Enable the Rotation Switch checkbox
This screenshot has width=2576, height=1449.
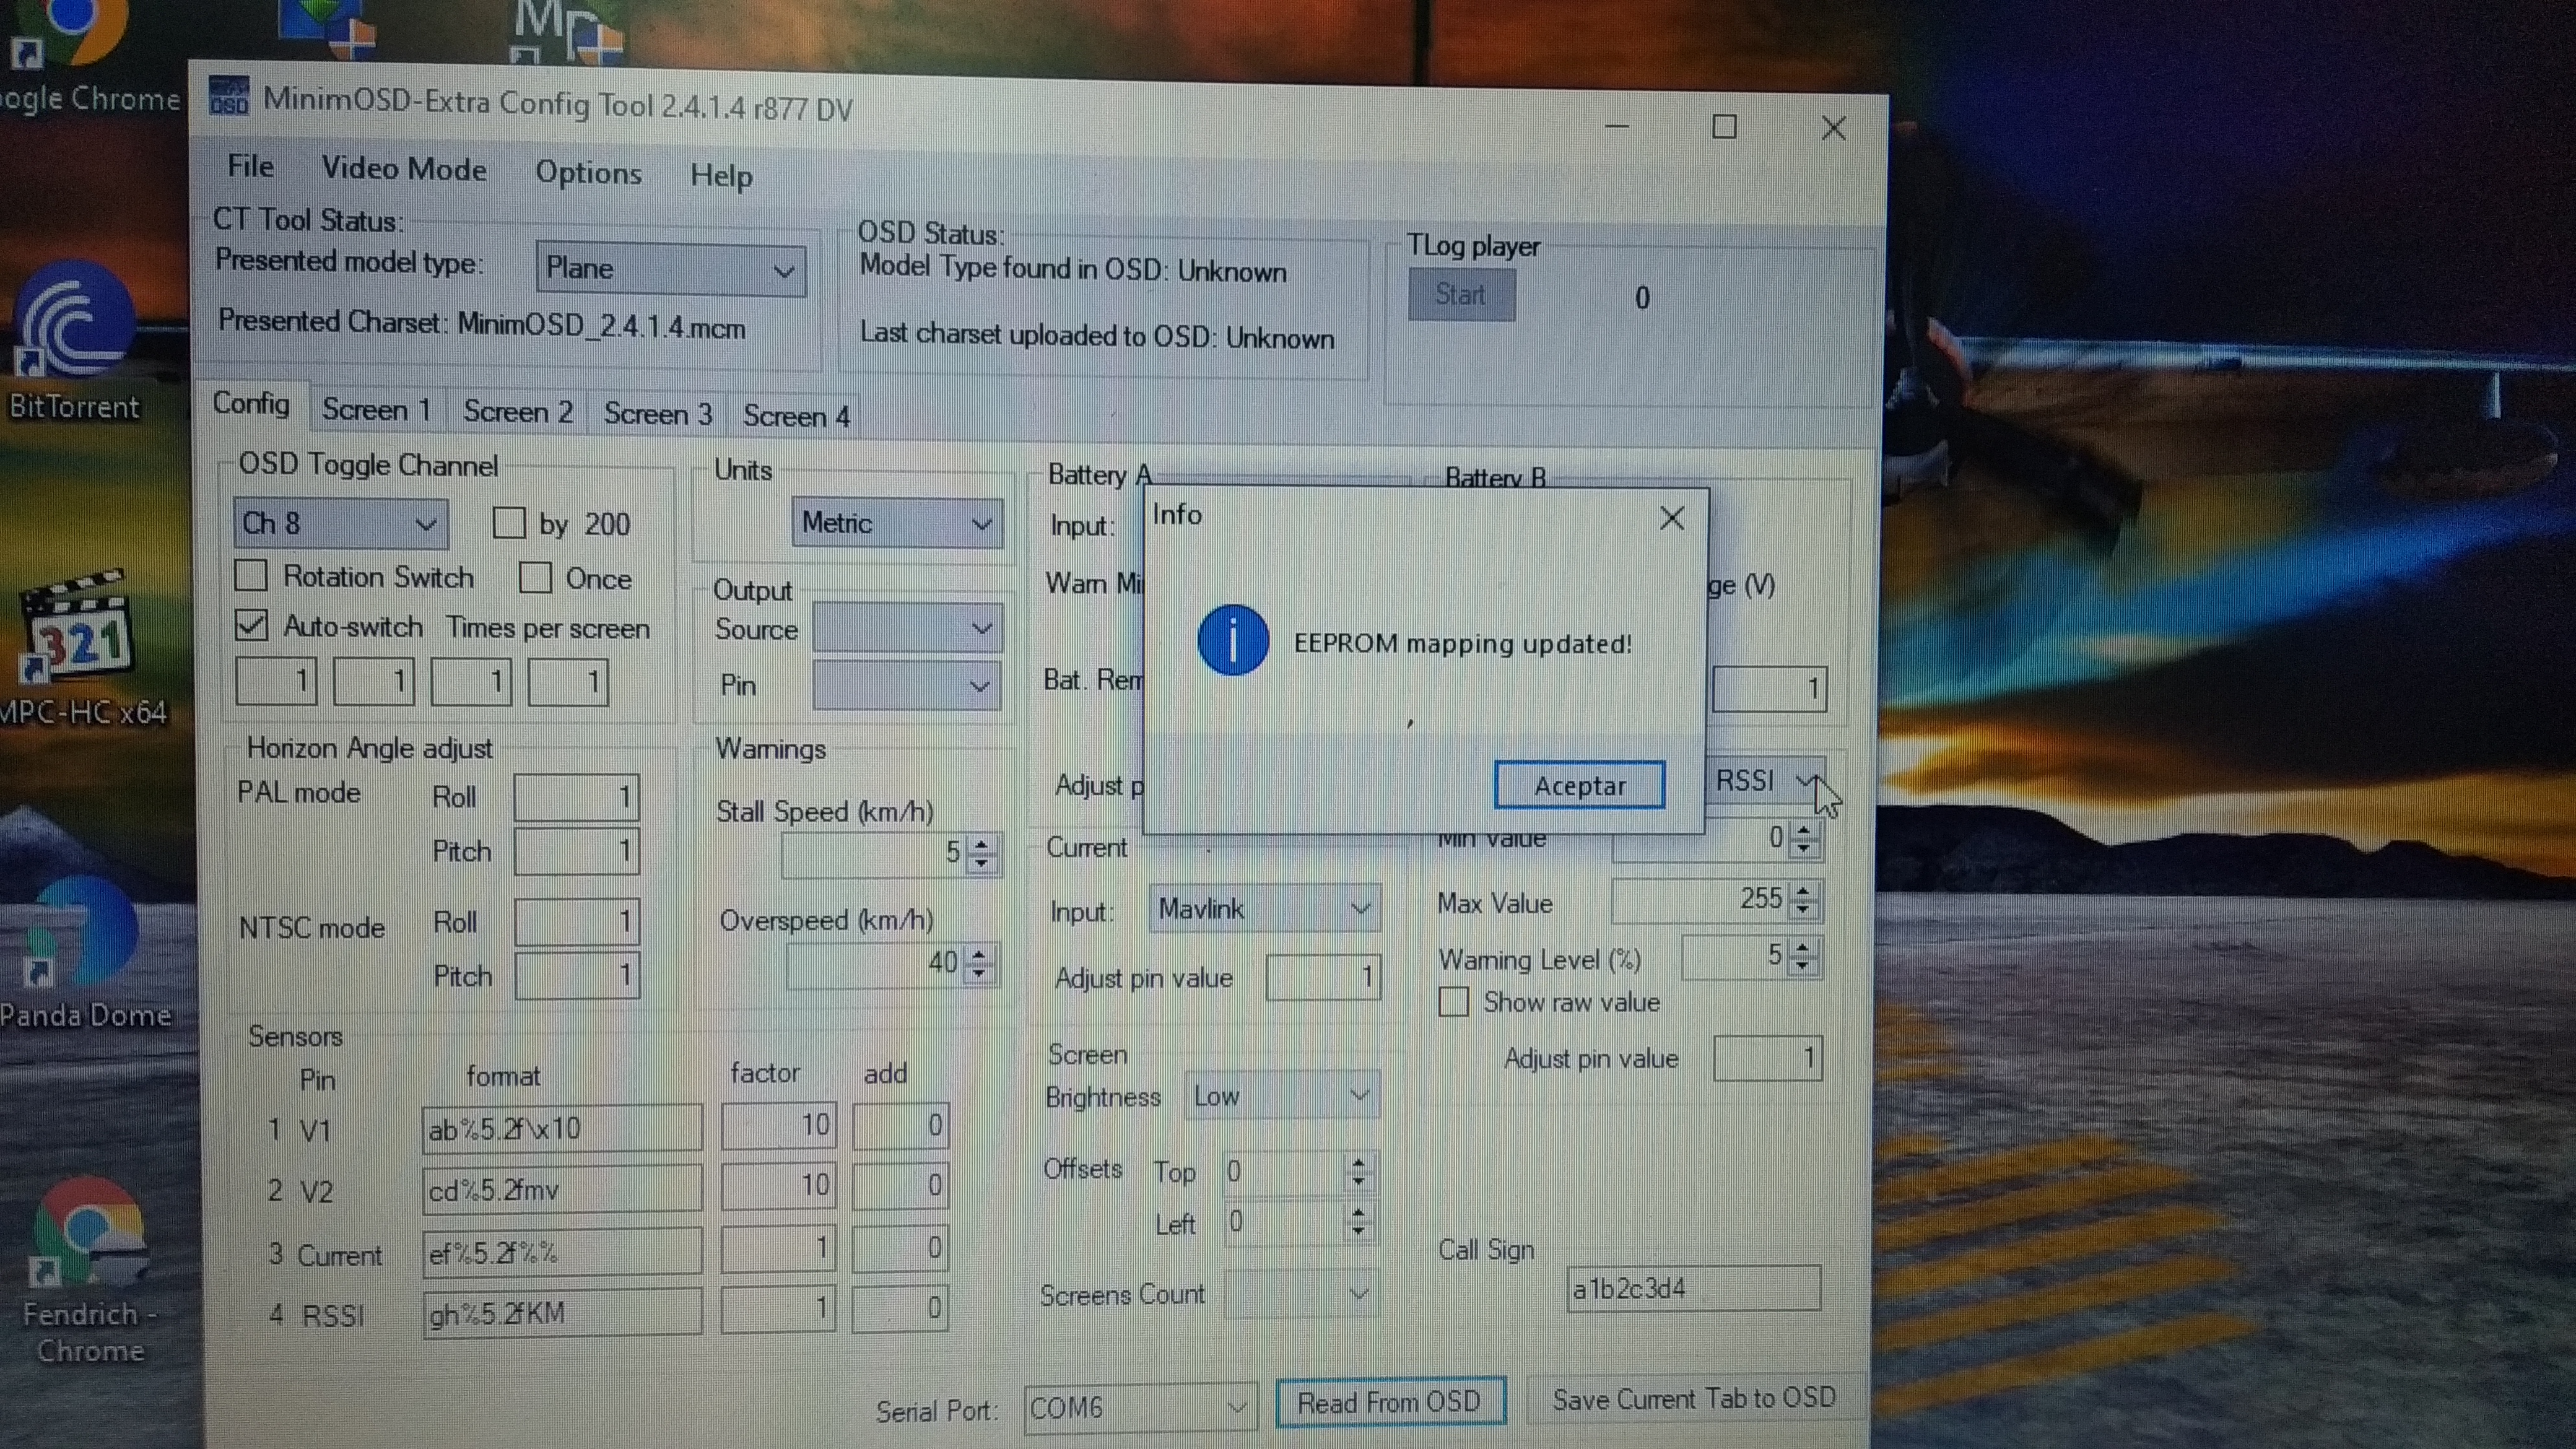tap(251, 575)
